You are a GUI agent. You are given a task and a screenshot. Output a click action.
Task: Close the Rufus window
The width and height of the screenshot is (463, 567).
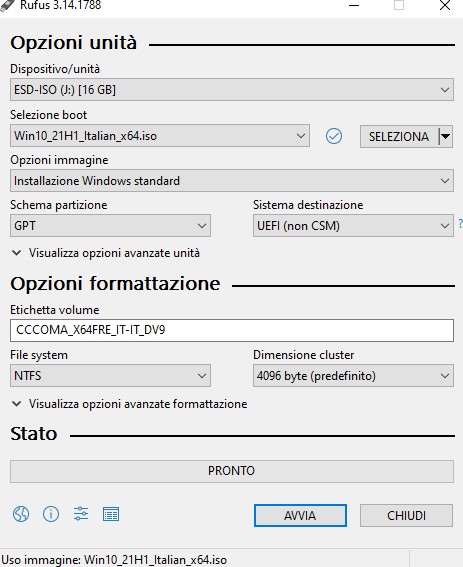click(445, 5)
